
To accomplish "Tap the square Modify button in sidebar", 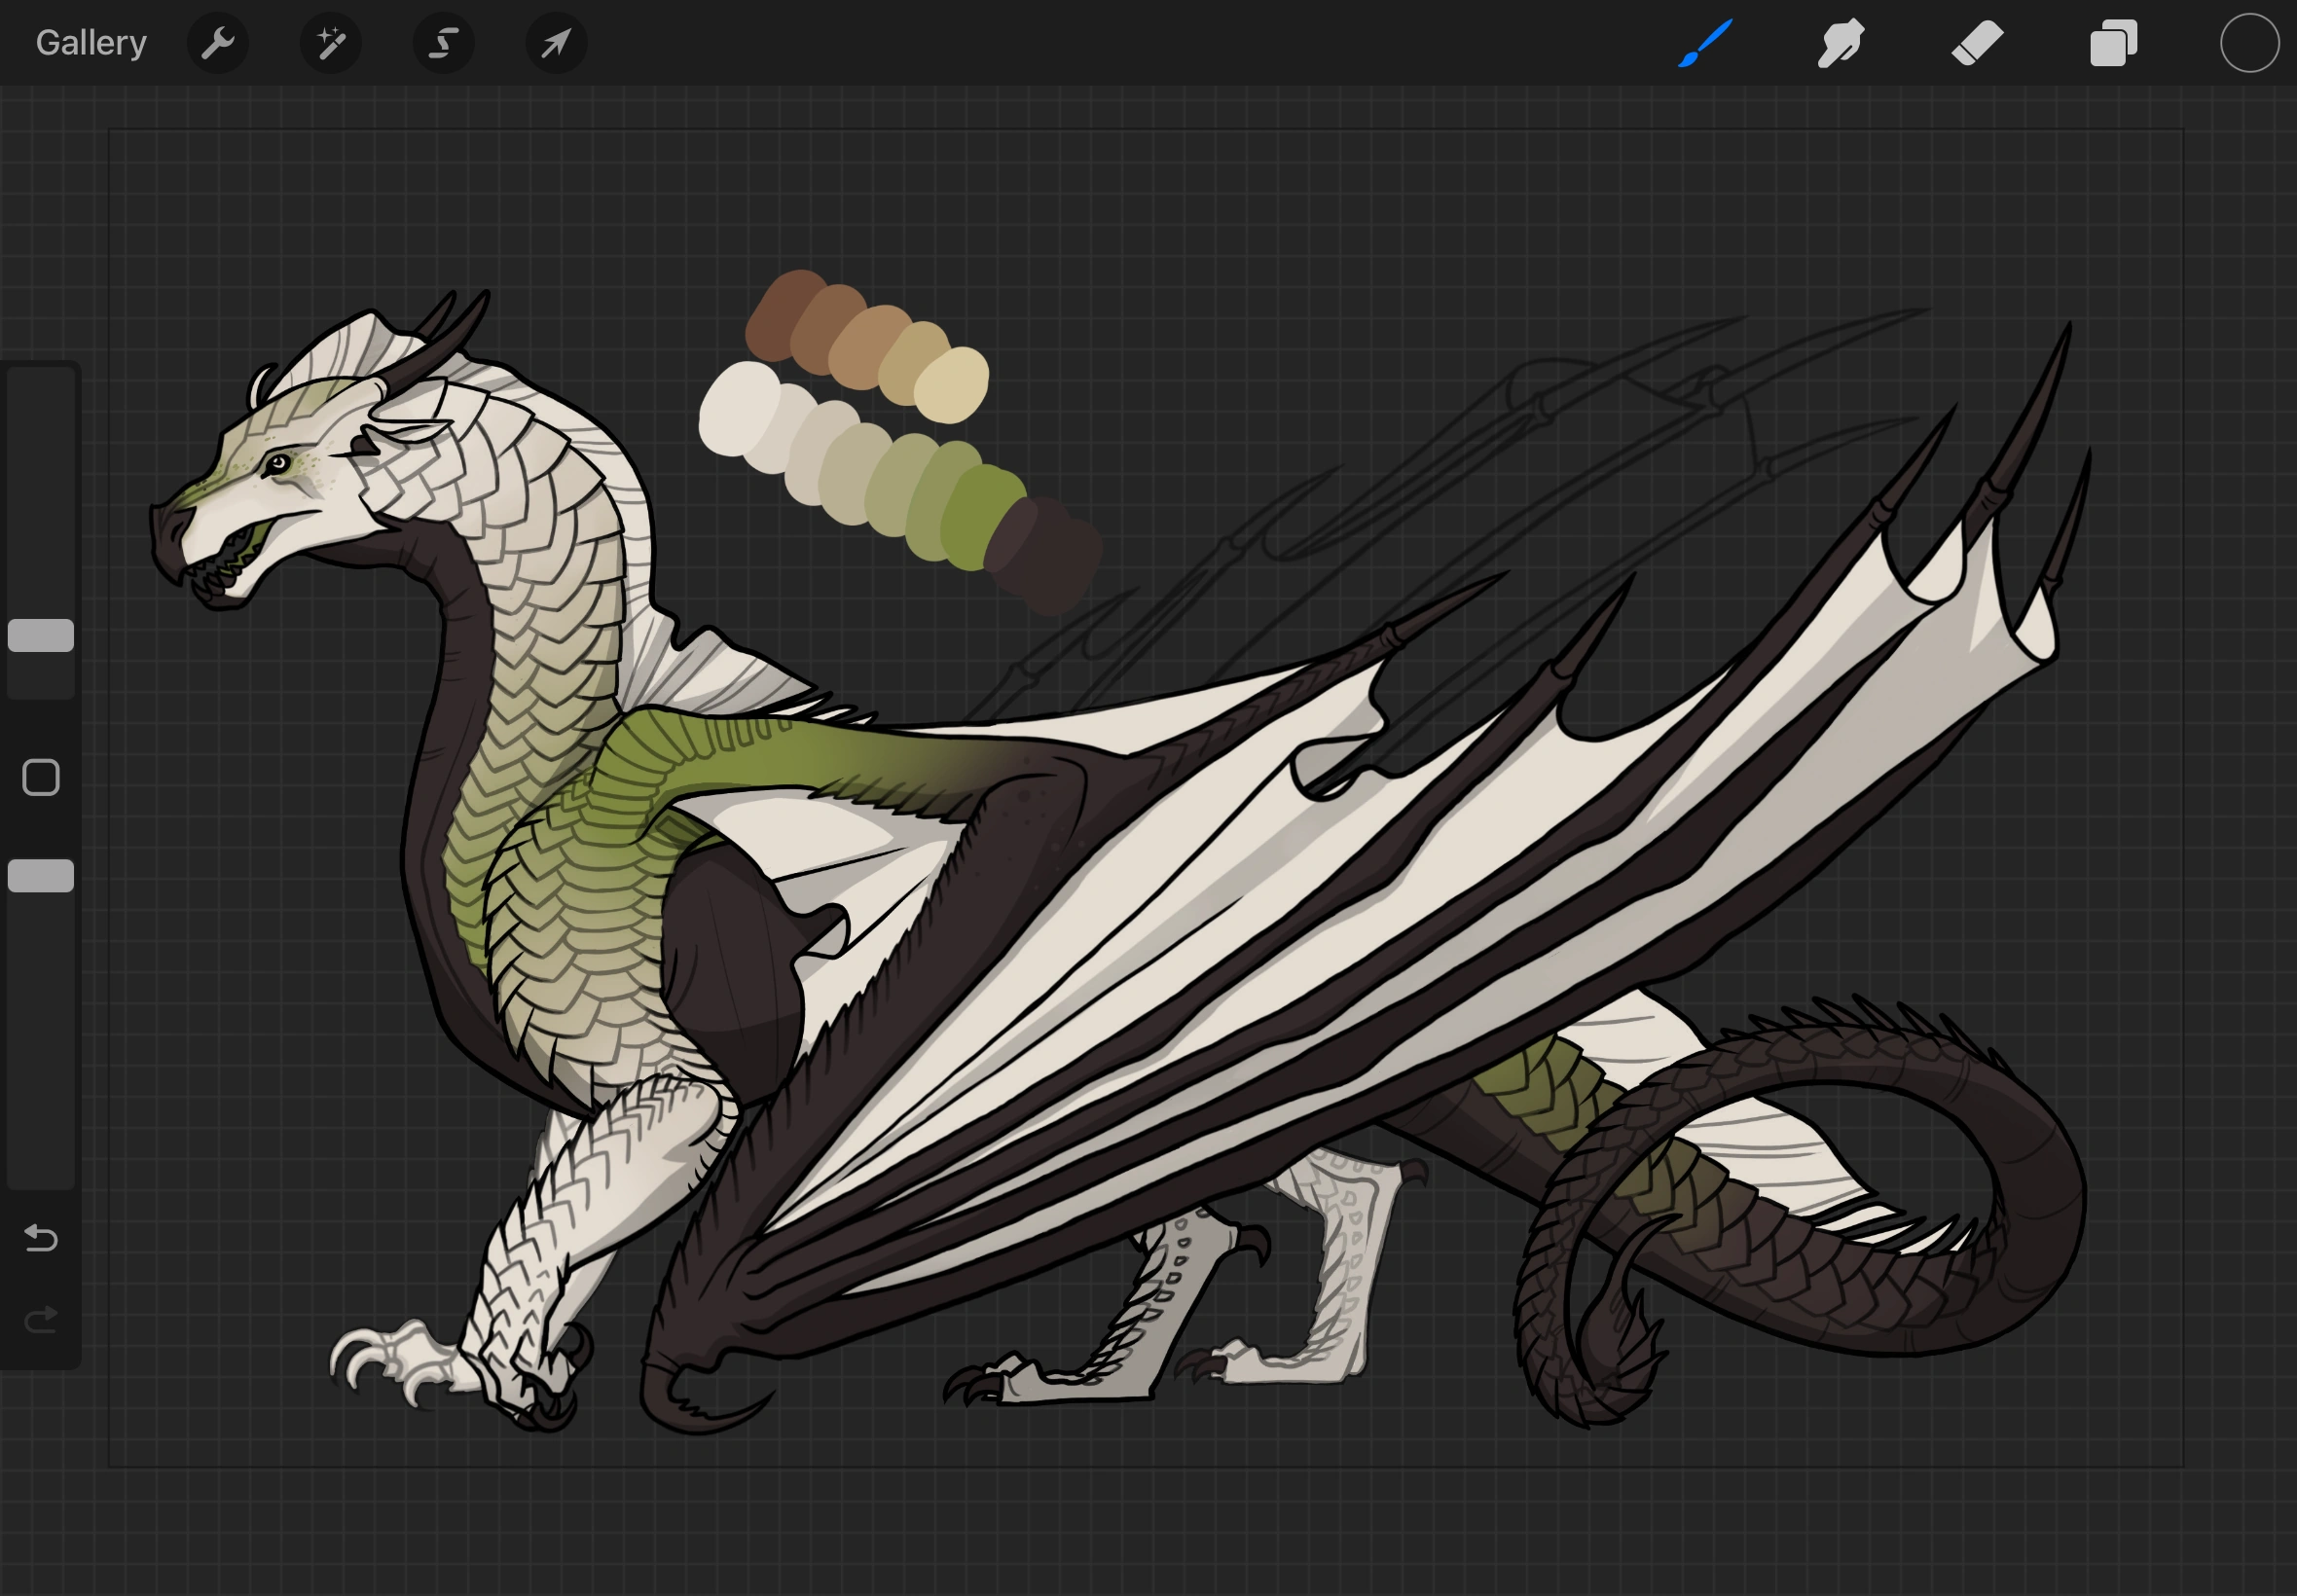I will pyautogui.click(x=41, y=777).
